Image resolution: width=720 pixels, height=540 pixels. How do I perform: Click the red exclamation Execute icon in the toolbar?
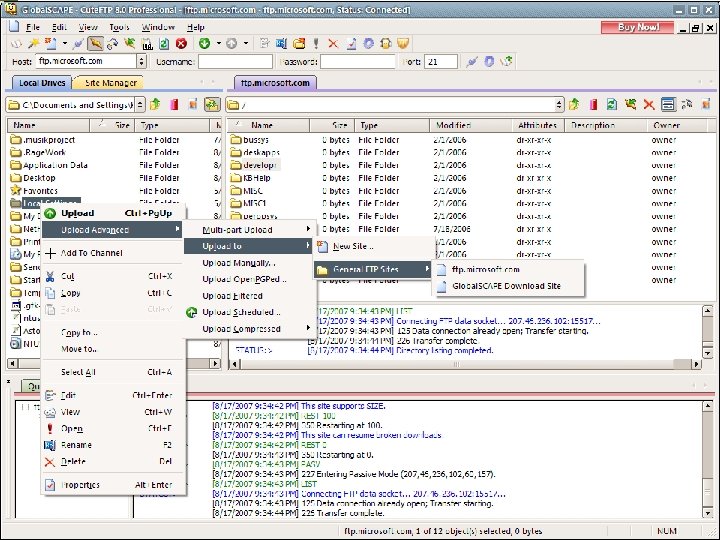click(x=316, y=44)
